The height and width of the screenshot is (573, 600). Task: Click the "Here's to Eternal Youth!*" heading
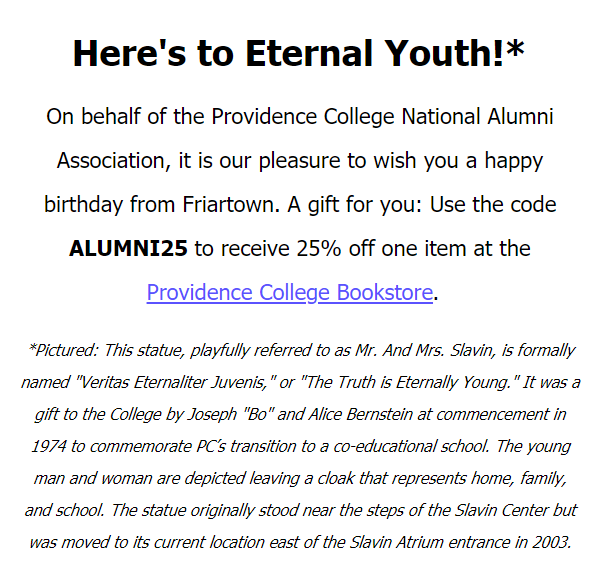298,53
